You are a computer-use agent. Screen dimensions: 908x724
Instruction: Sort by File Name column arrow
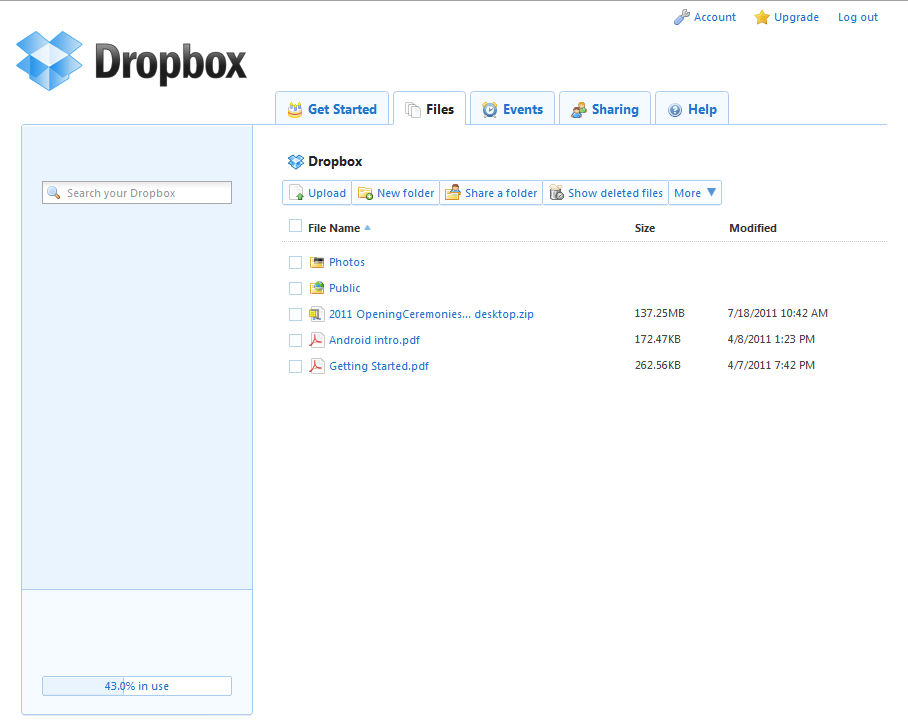367,228
